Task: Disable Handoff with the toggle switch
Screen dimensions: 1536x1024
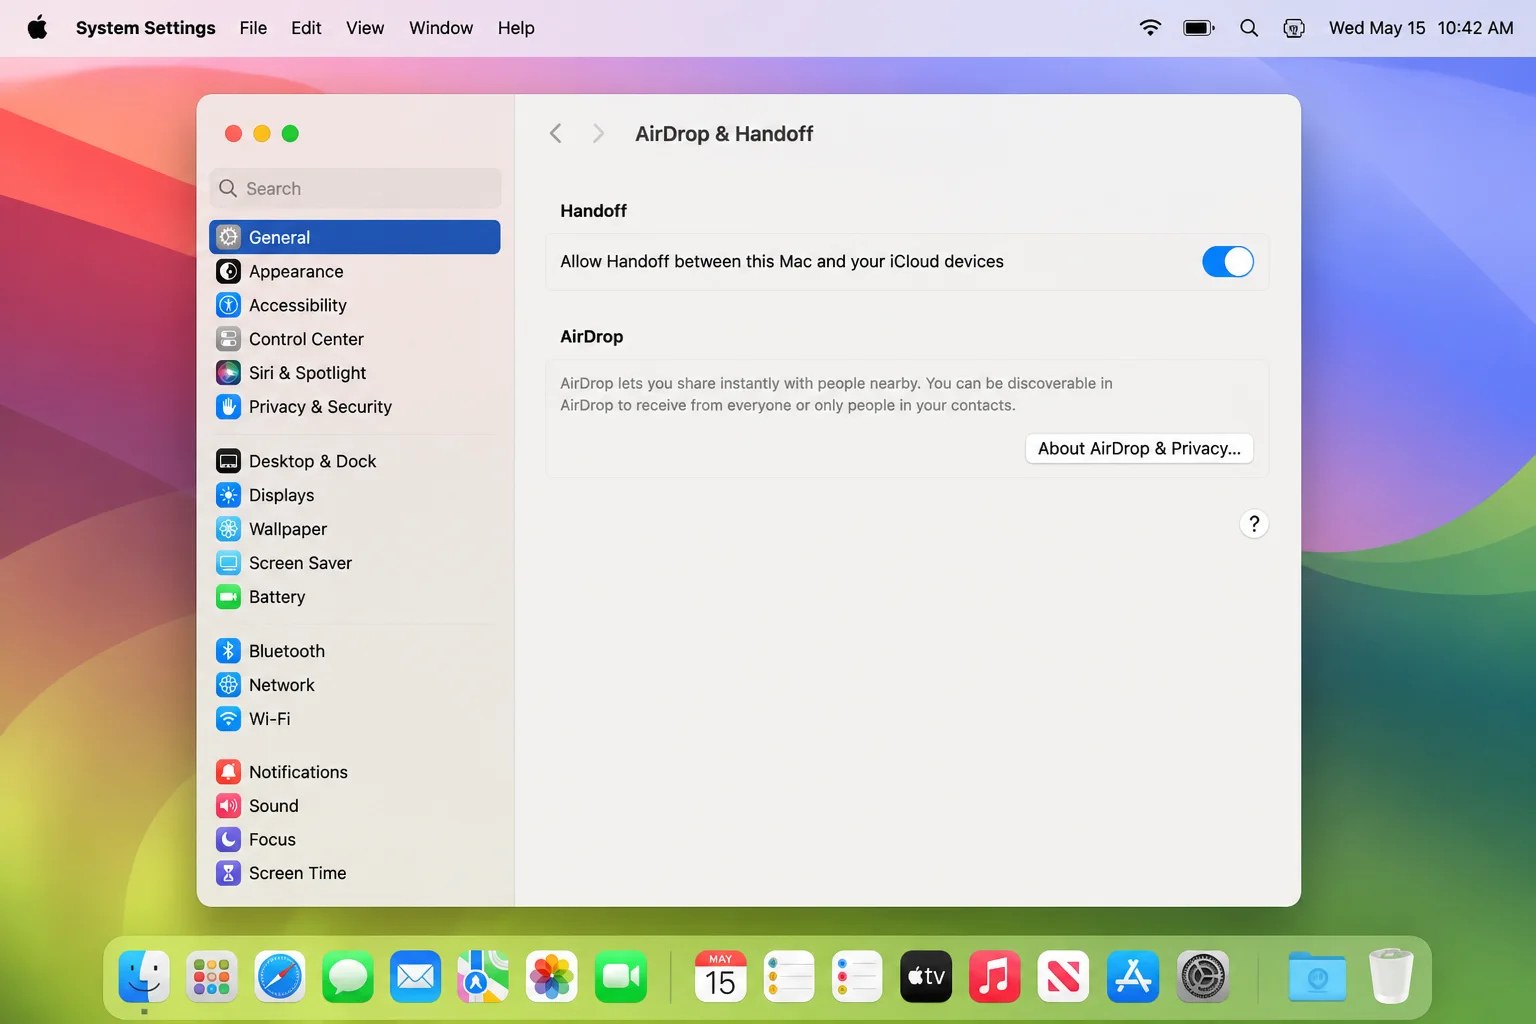Action: (x=1228, y=262)
